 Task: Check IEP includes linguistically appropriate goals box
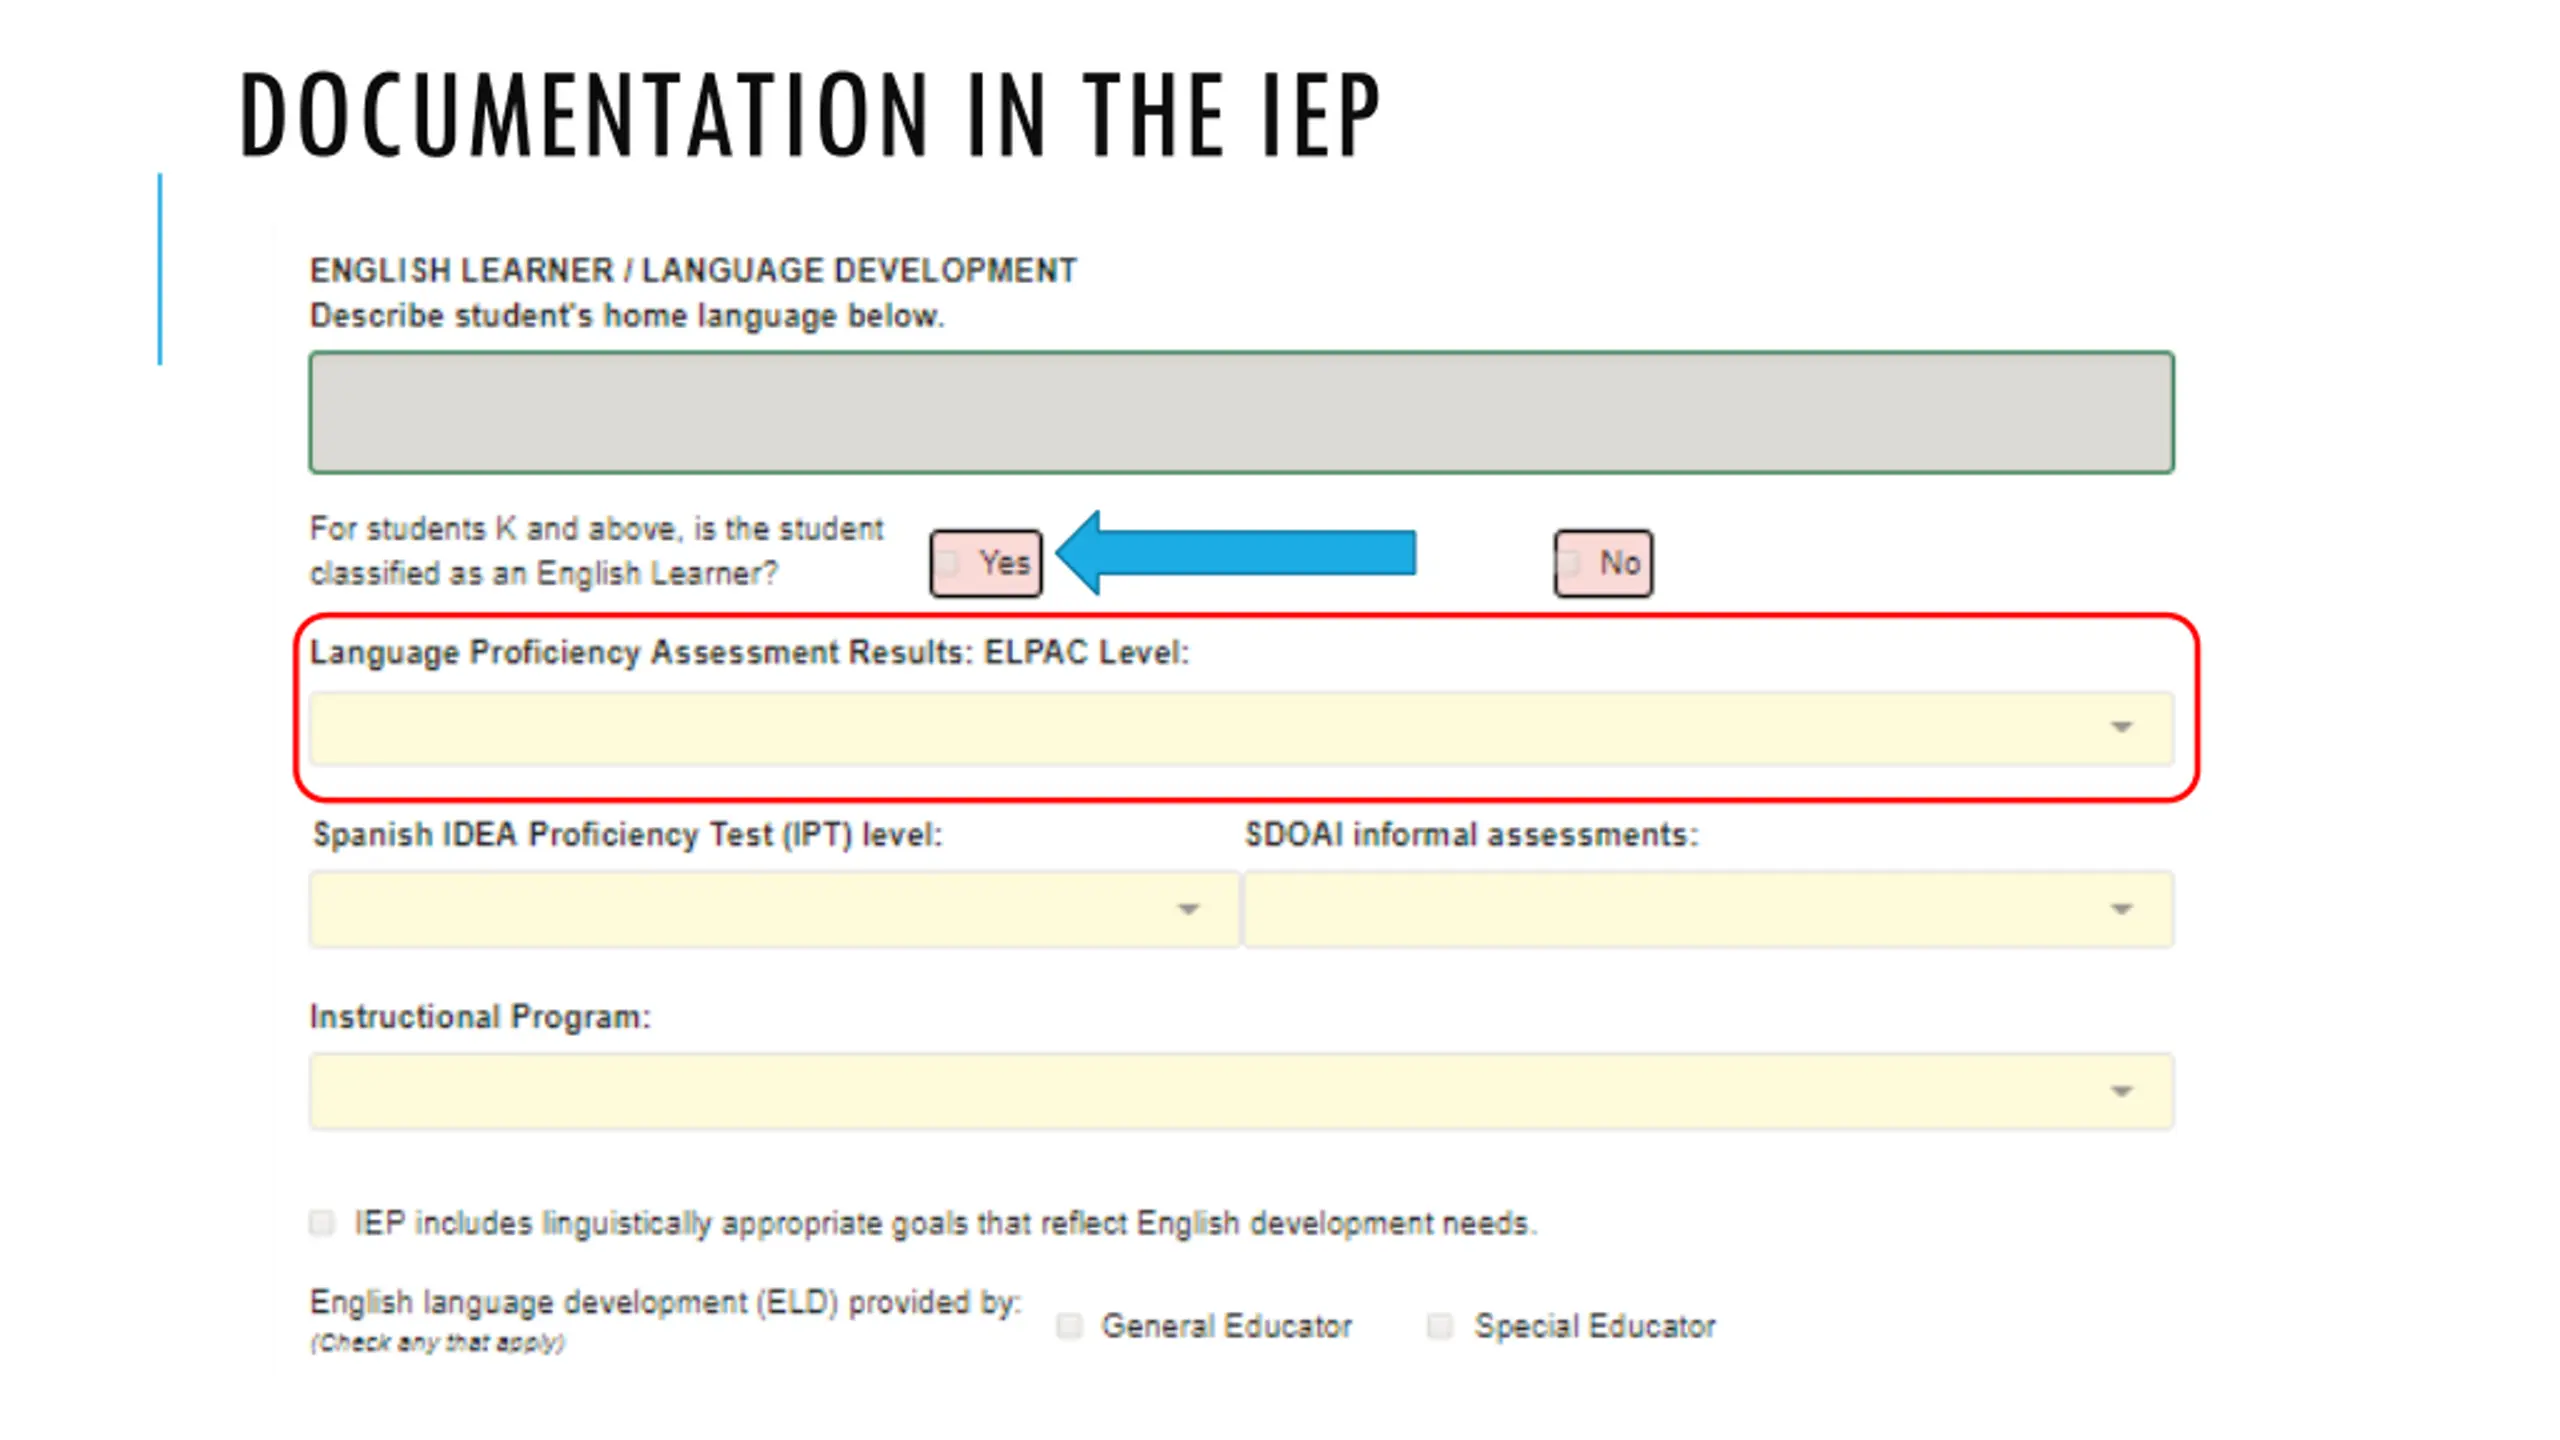point(322,1223)
